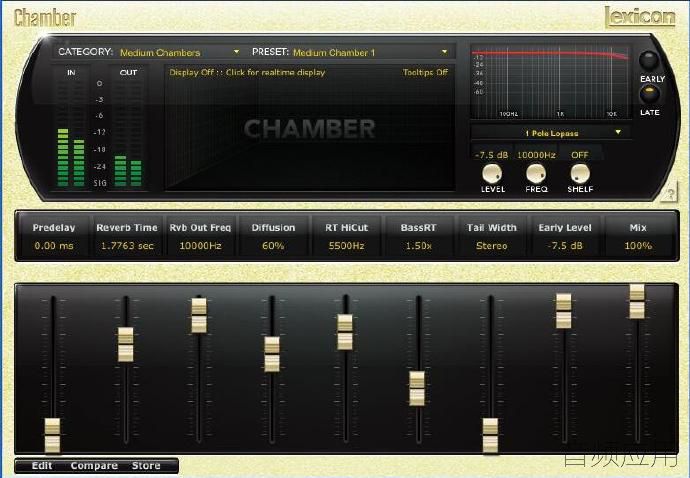Click the Edit button

[42, 466]
